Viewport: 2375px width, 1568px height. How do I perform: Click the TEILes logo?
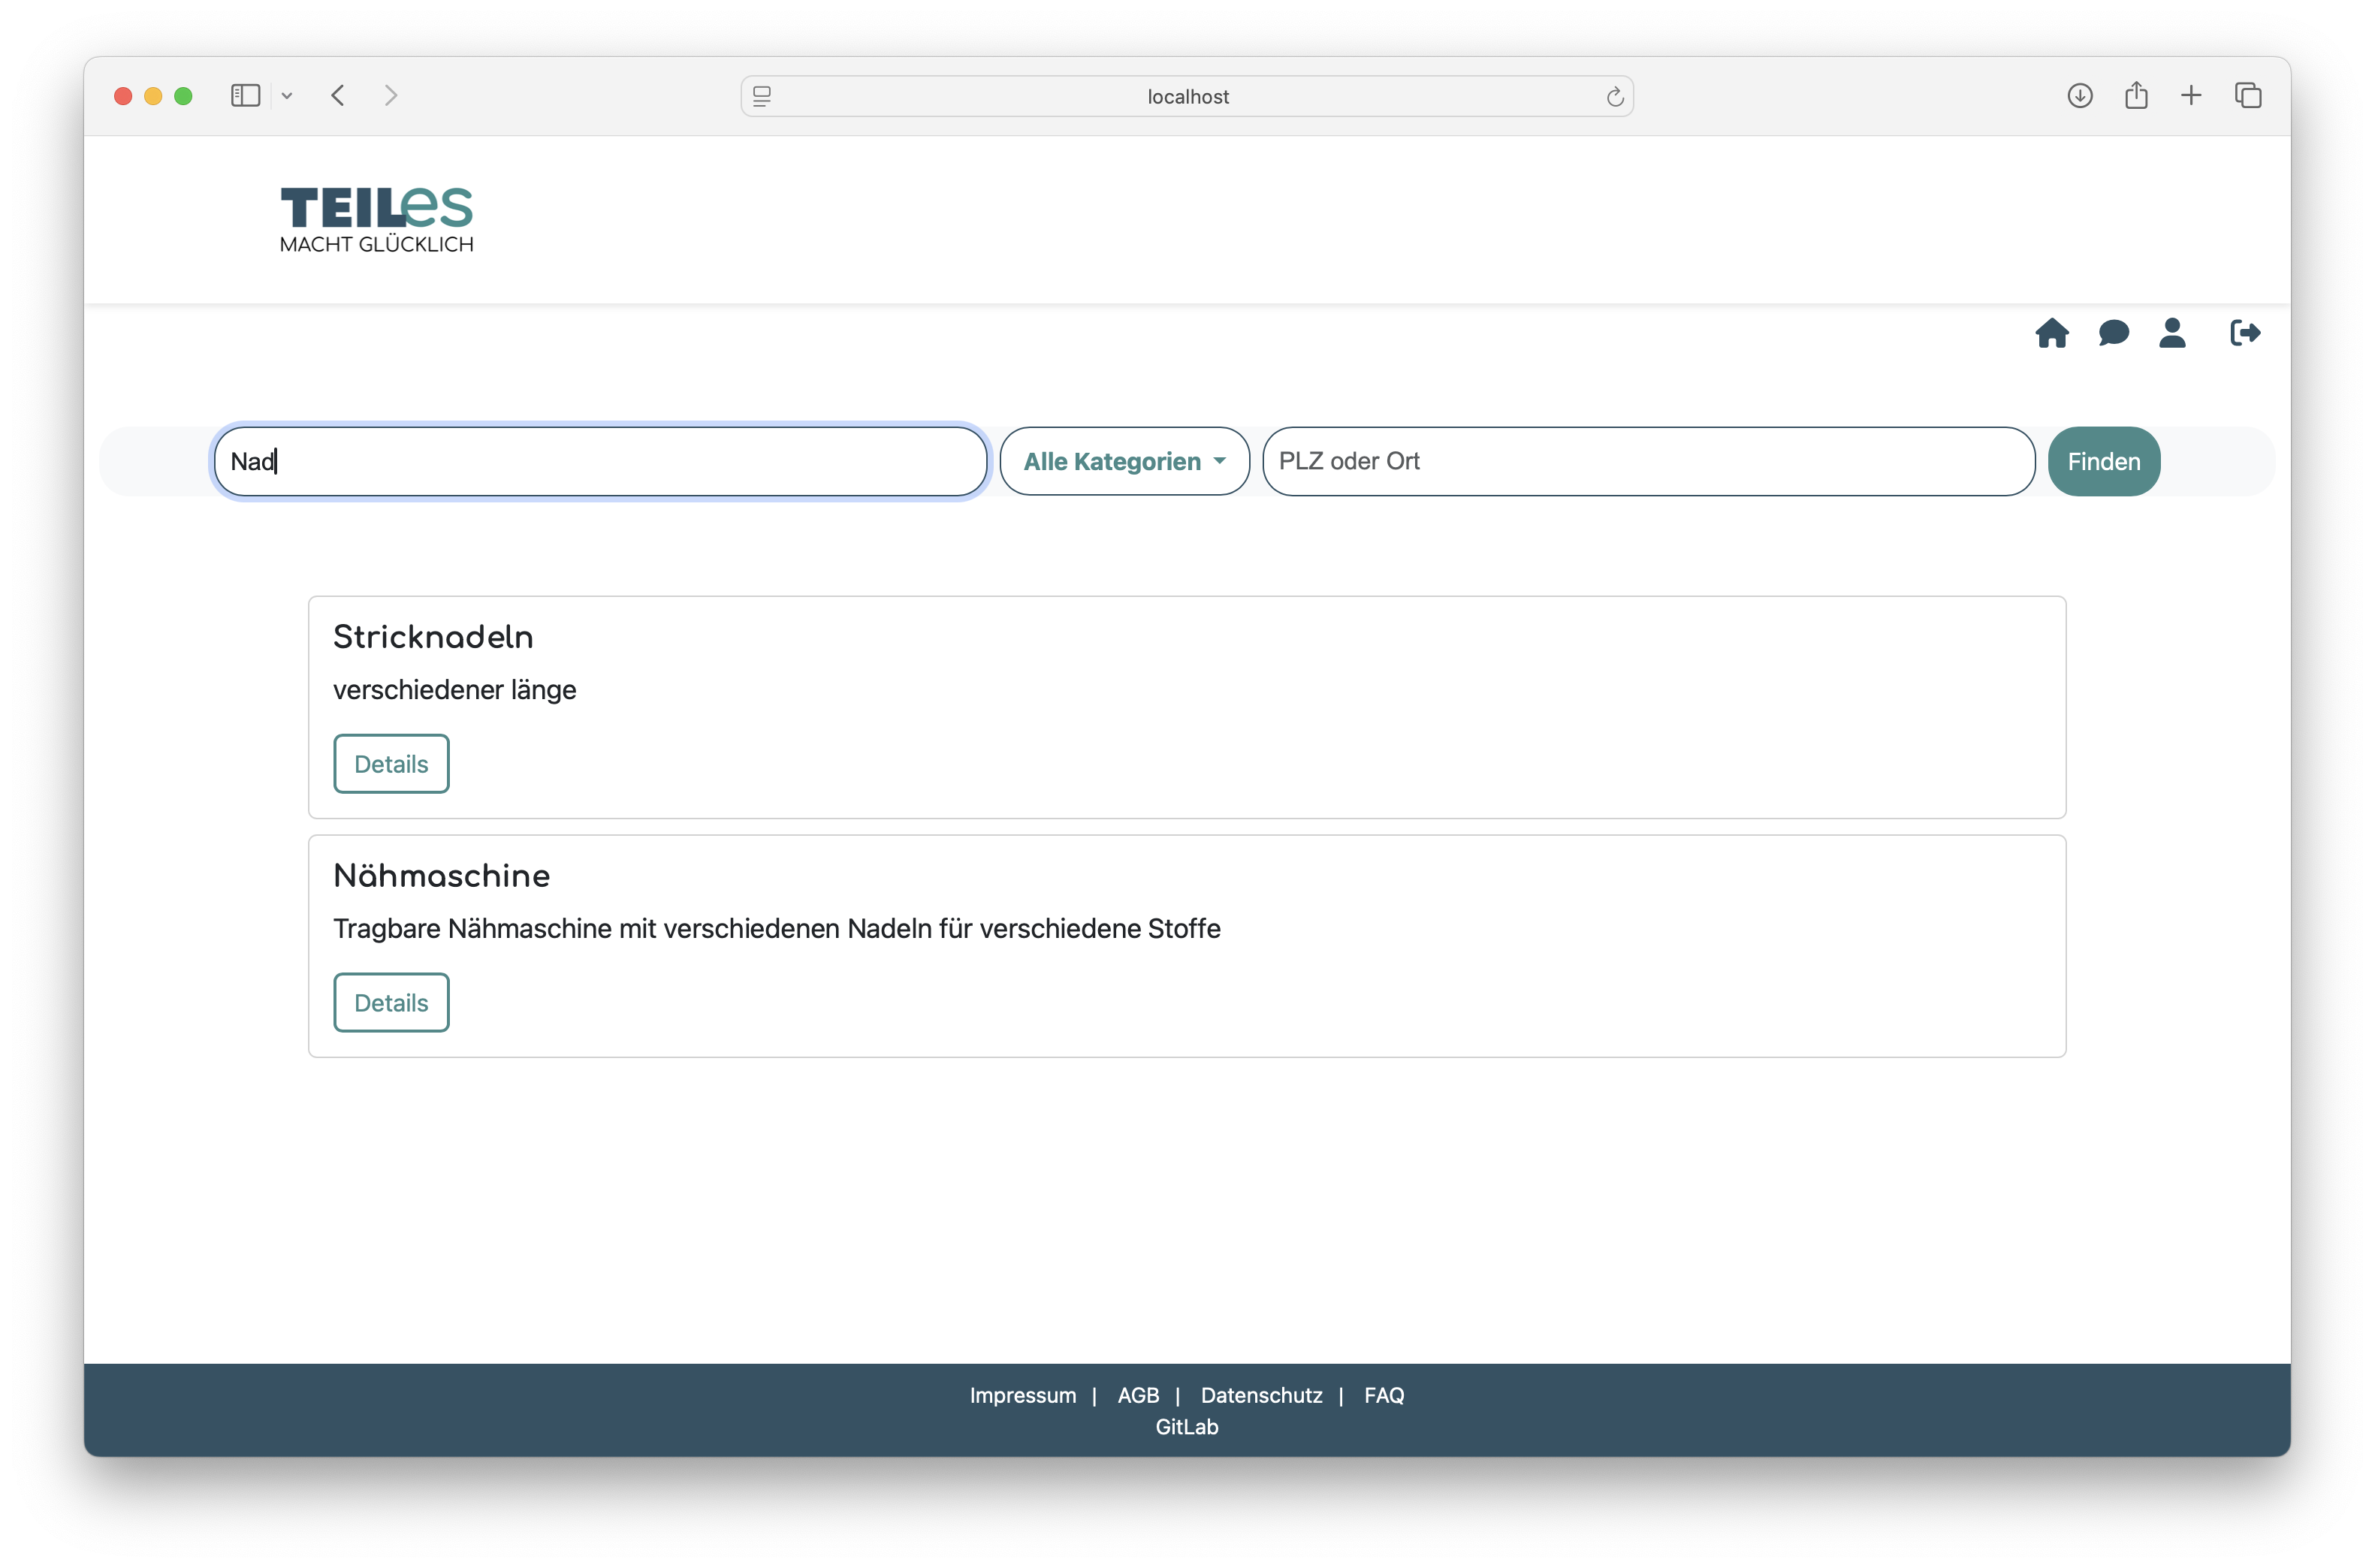pos(376,219)
